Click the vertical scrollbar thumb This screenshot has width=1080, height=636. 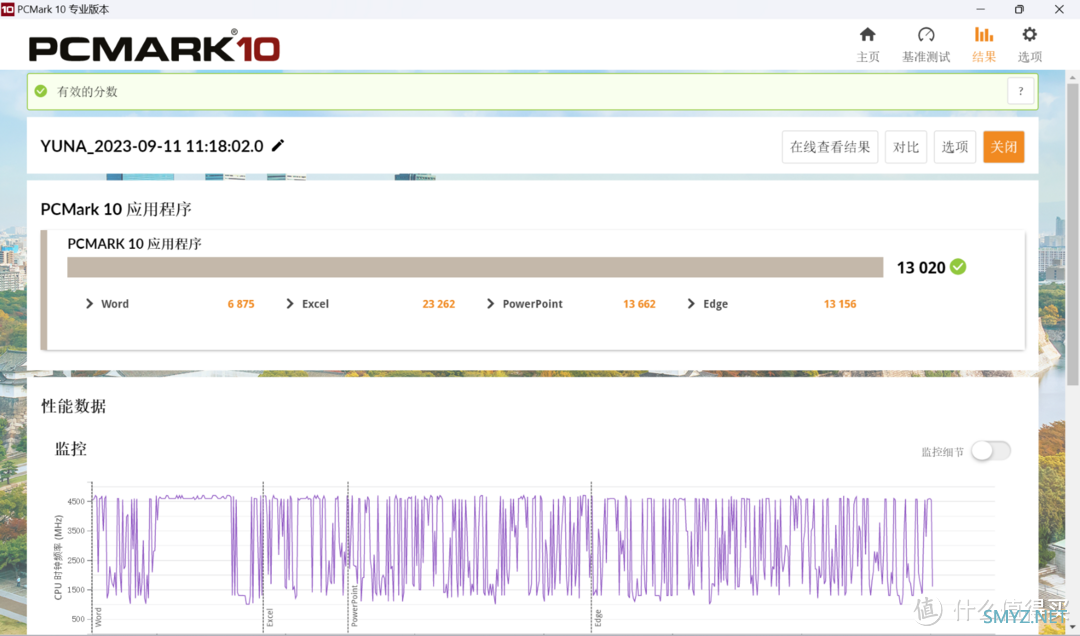click(x=1072, y=234)
